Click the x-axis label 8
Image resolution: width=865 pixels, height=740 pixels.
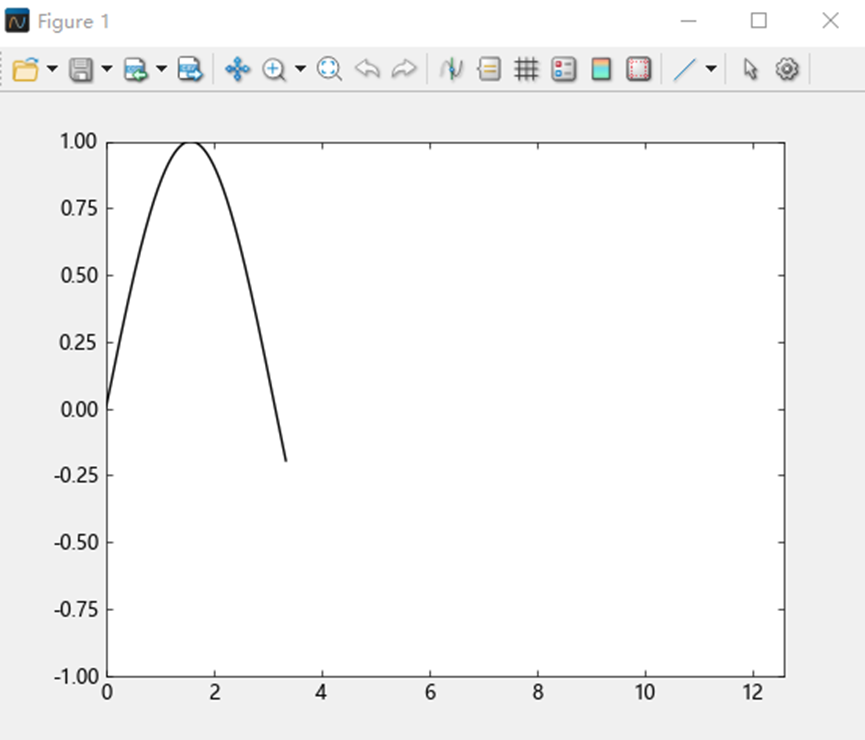click(x=538, y=693)
